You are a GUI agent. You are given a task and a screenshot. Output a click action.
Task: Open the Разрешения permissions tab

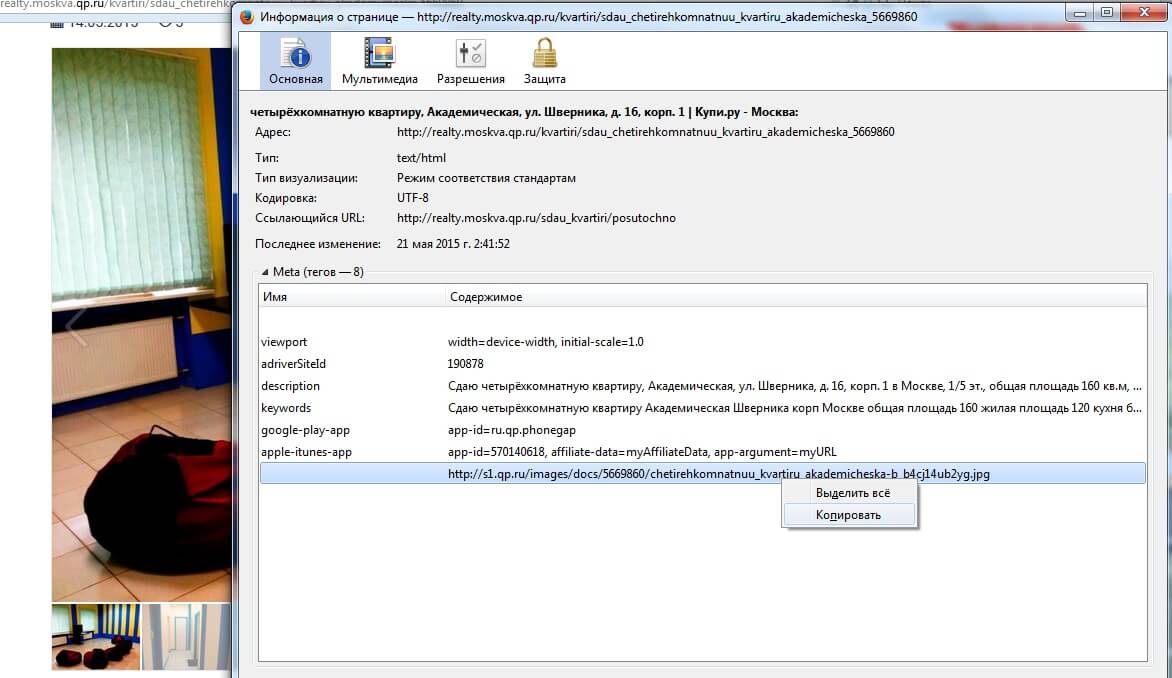(470, 61)
